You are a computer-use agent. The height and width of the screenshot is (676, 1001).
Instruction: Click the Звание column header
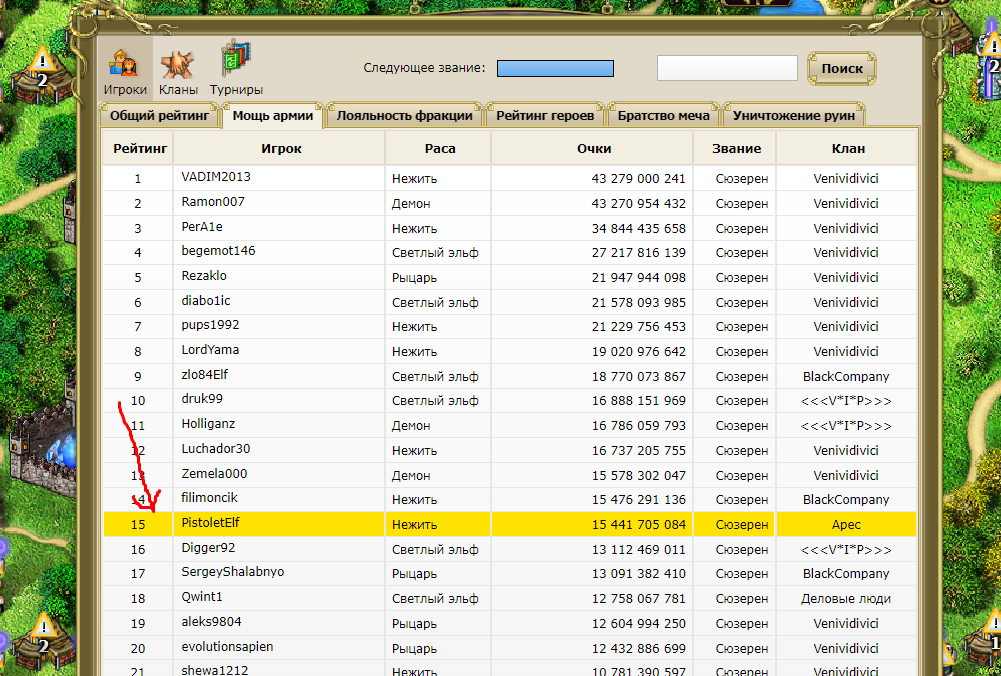point(735,148)
